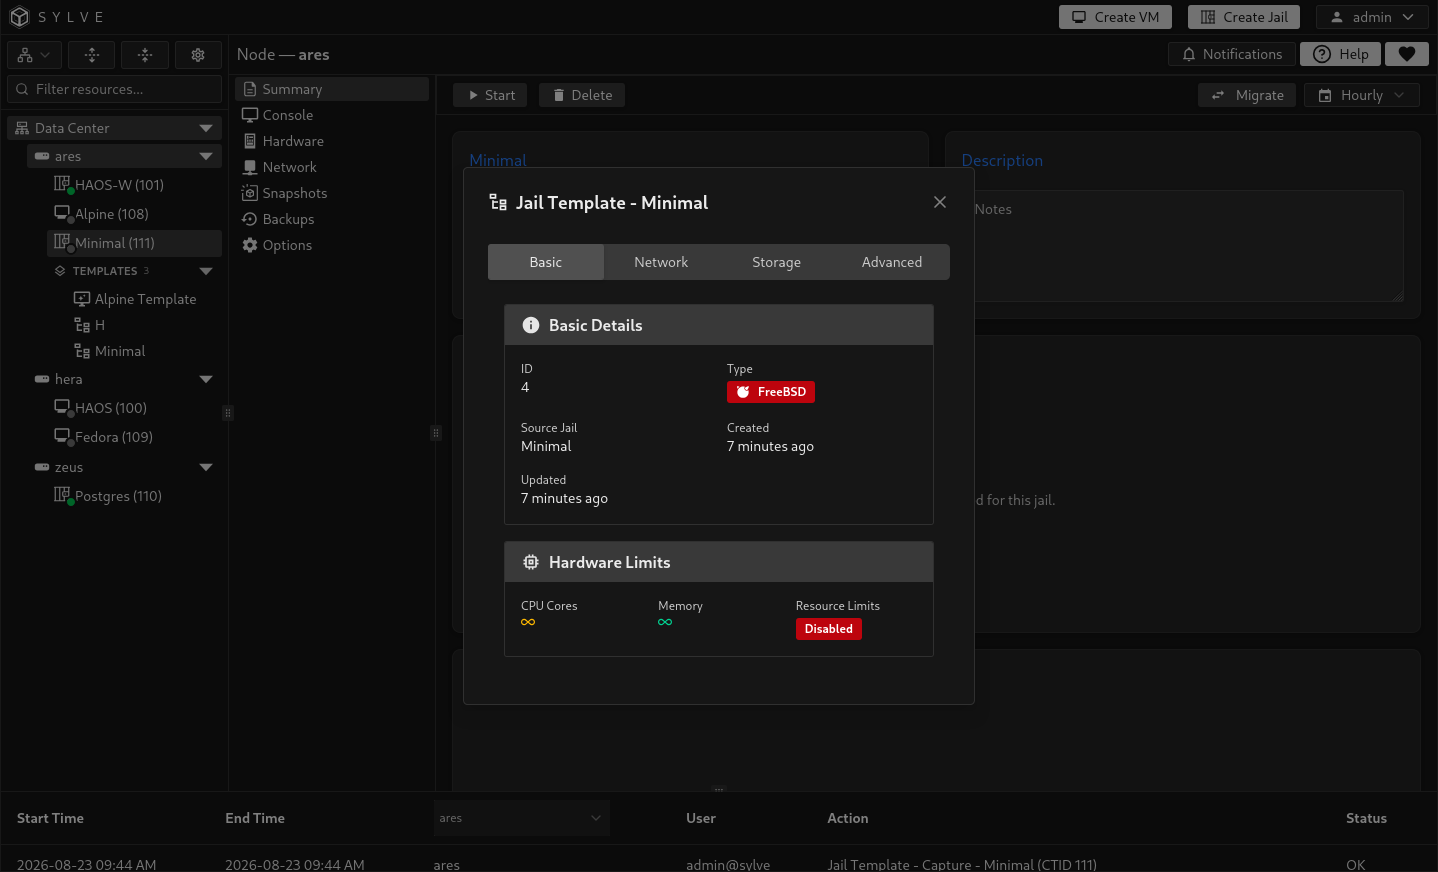Collapse the zeus node arrow
The width and height of the screenshot is (1438, 872).
206,467
